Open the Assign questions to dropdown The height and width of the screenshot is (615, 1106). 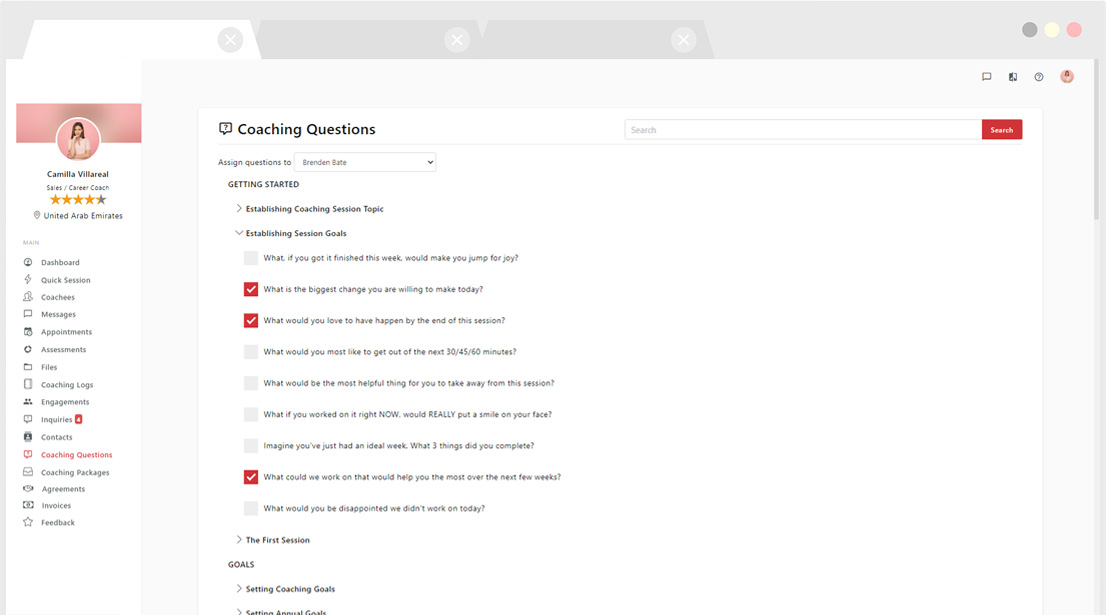pos(365,162)
